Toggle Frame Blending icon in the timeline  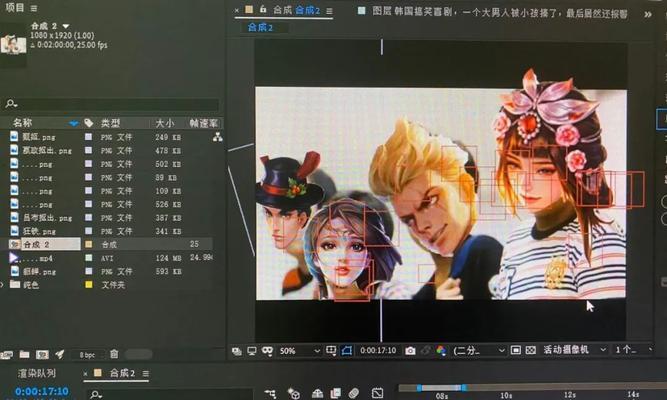(336, 394)
